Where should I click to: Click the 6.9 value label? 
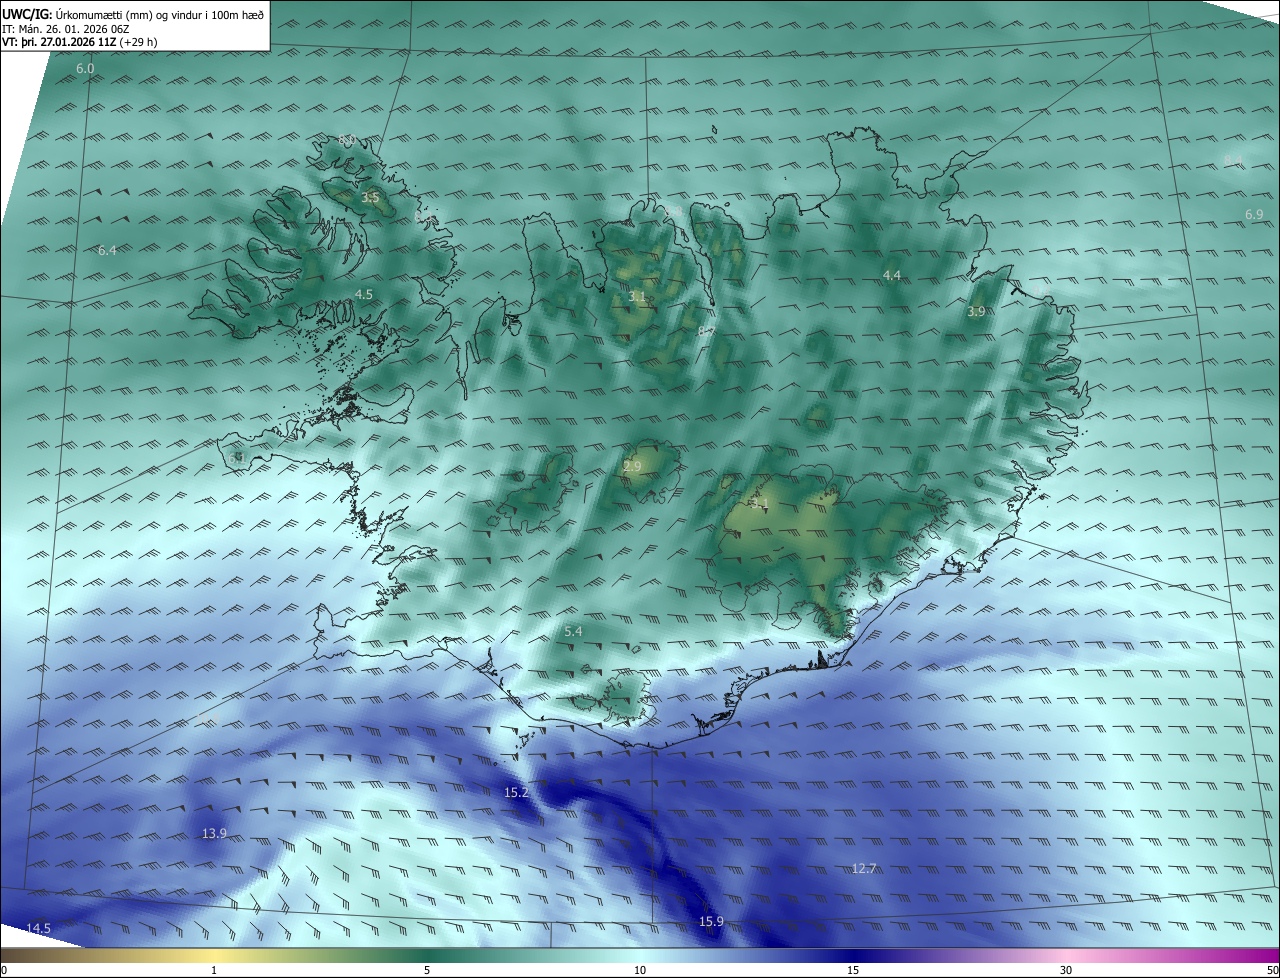1254,214
